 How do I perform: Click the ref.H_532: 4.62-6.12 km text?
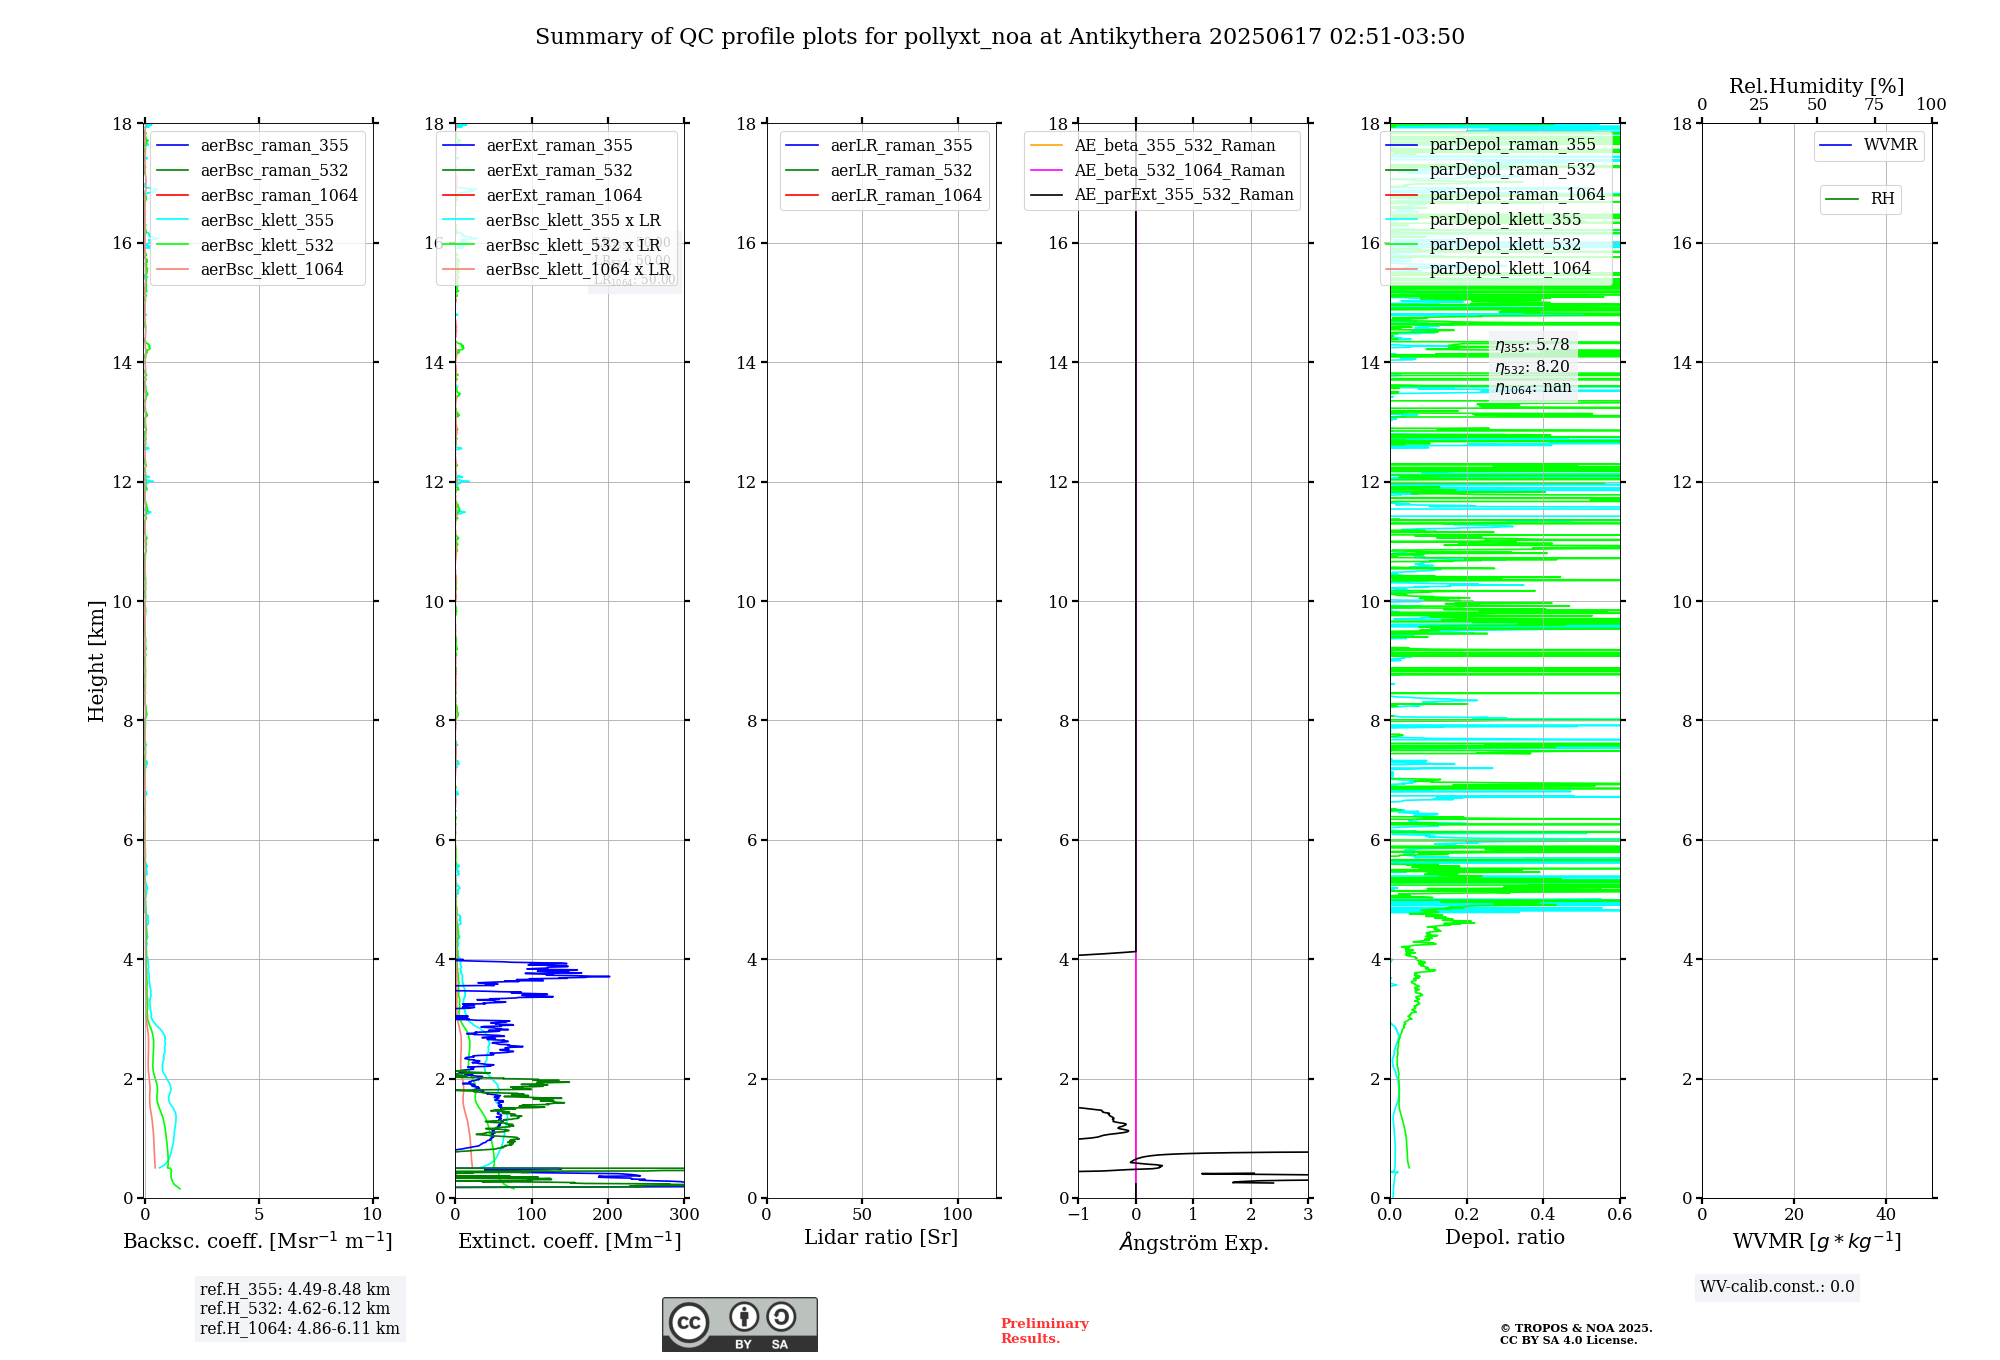tap(295, 1309)
